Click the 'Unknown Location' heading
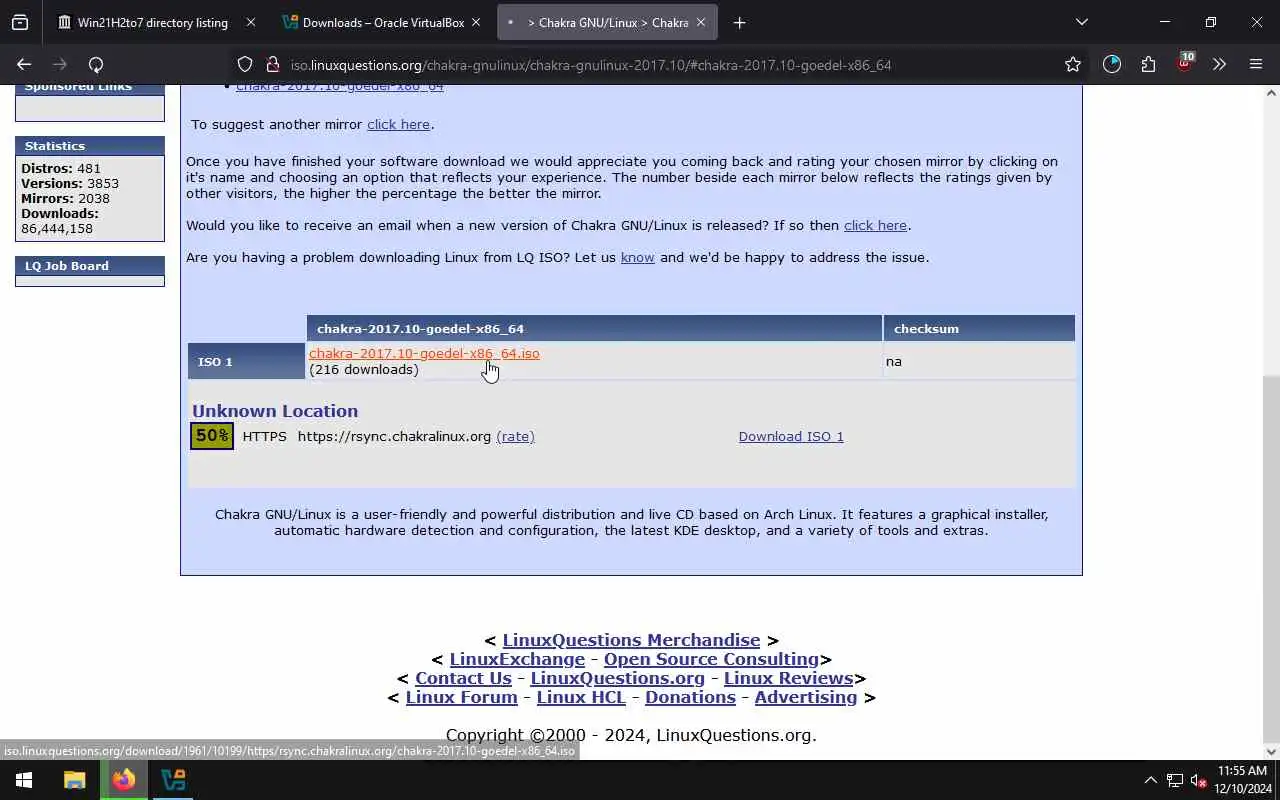The width and height of the screenshot is (1280, 800). [275, 411]
